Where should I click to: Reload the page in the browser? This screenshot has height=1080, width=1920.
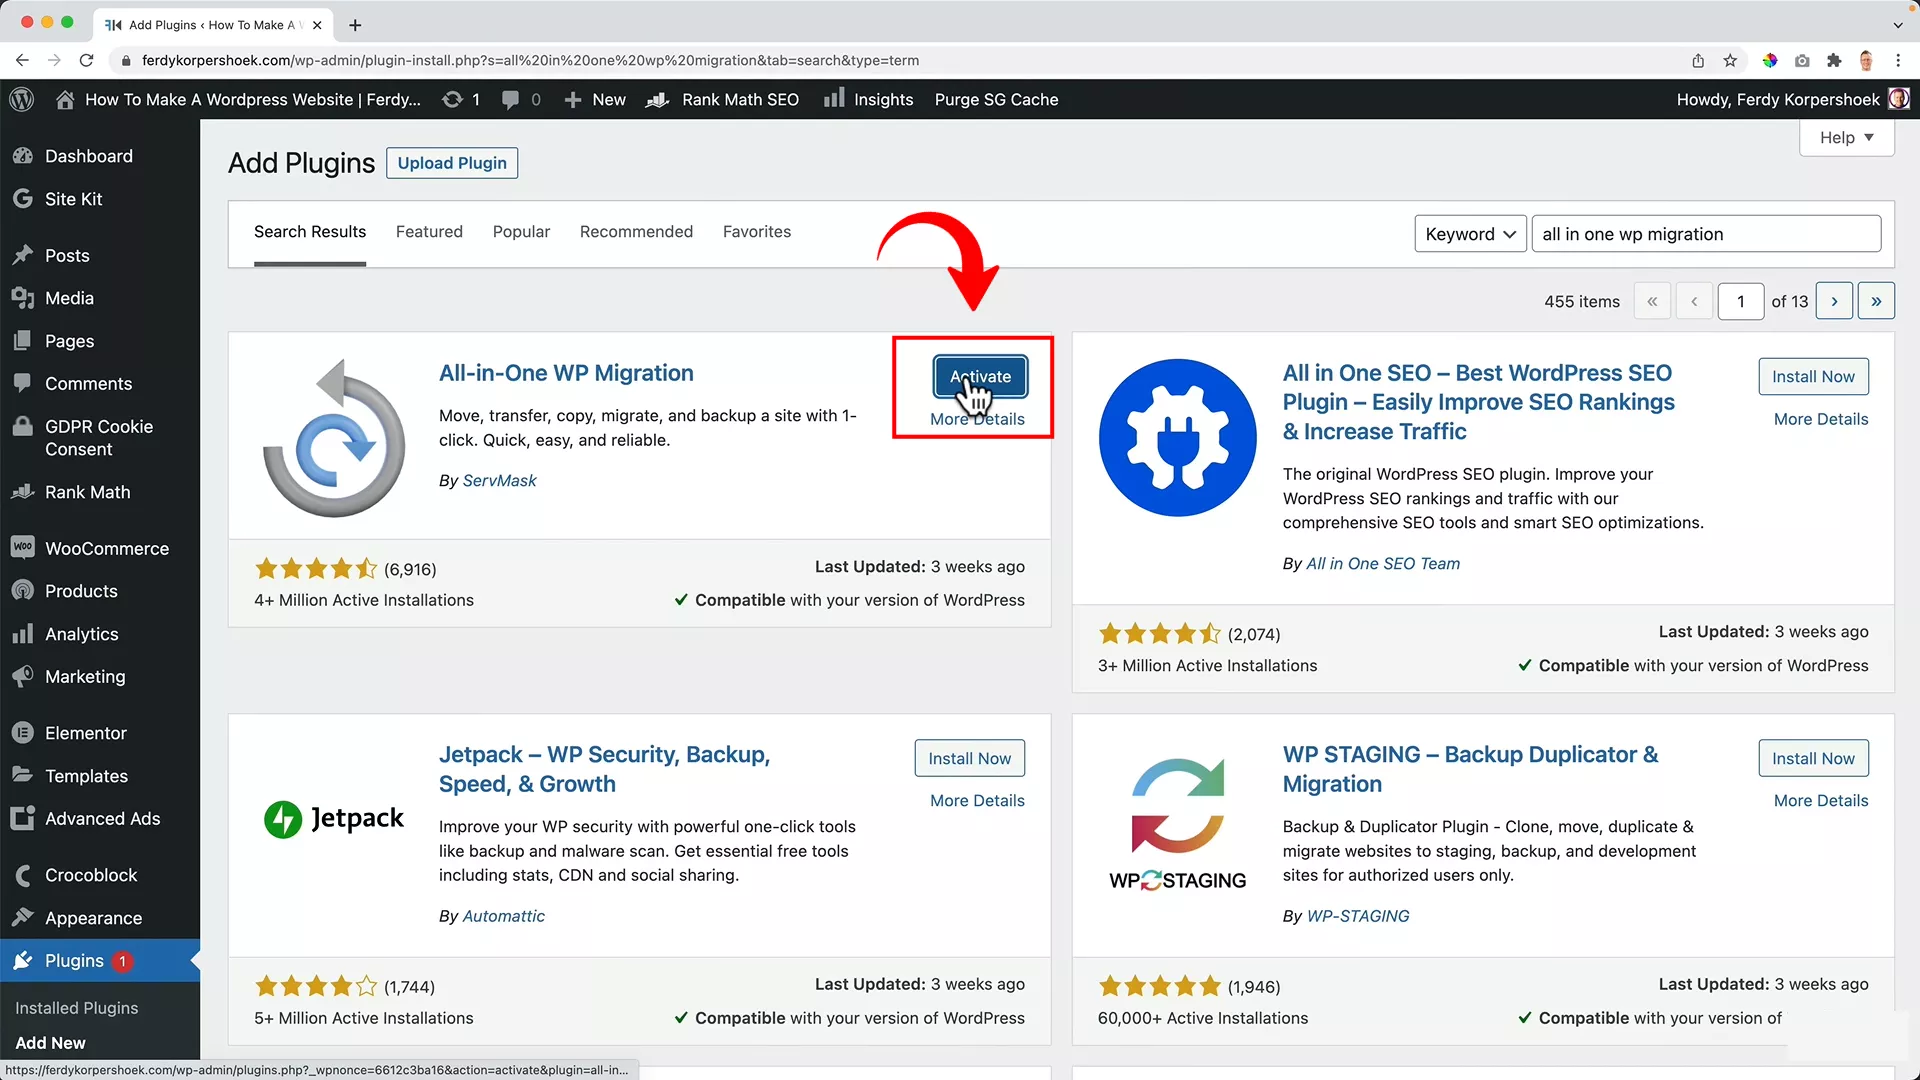pyautogui.click(x=87, y=60)
